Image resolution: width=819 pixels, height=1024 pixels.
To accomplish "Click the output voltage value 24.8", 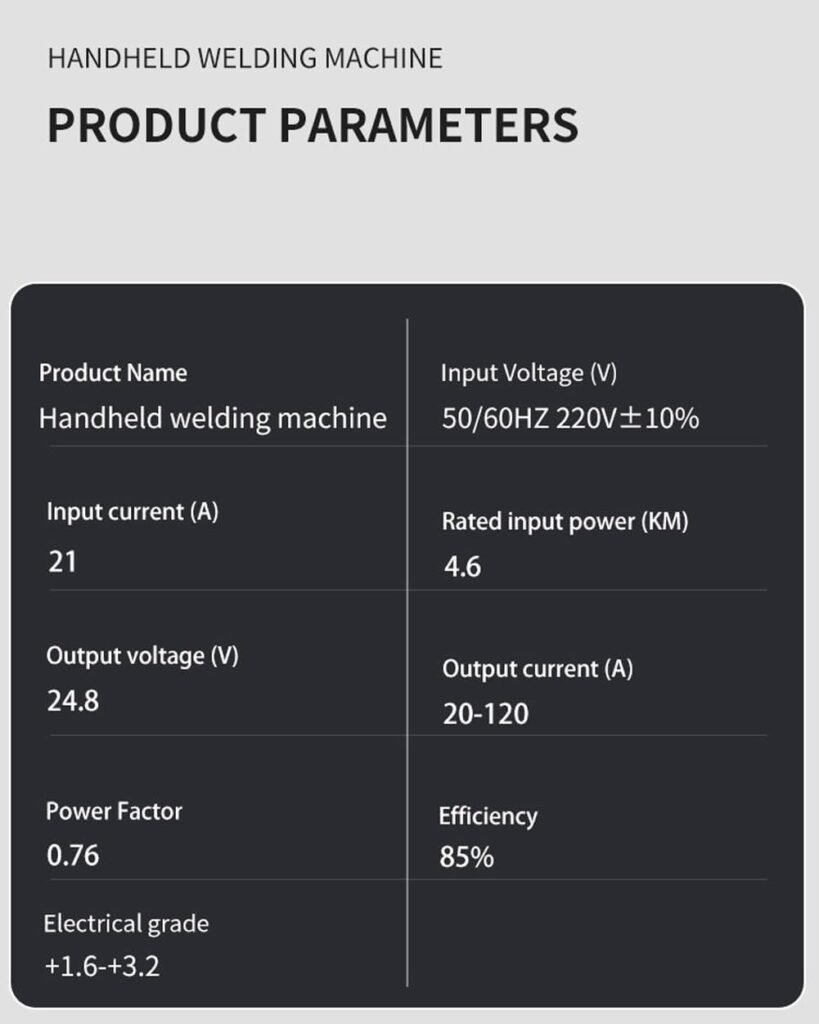I will tap(73, 701).
